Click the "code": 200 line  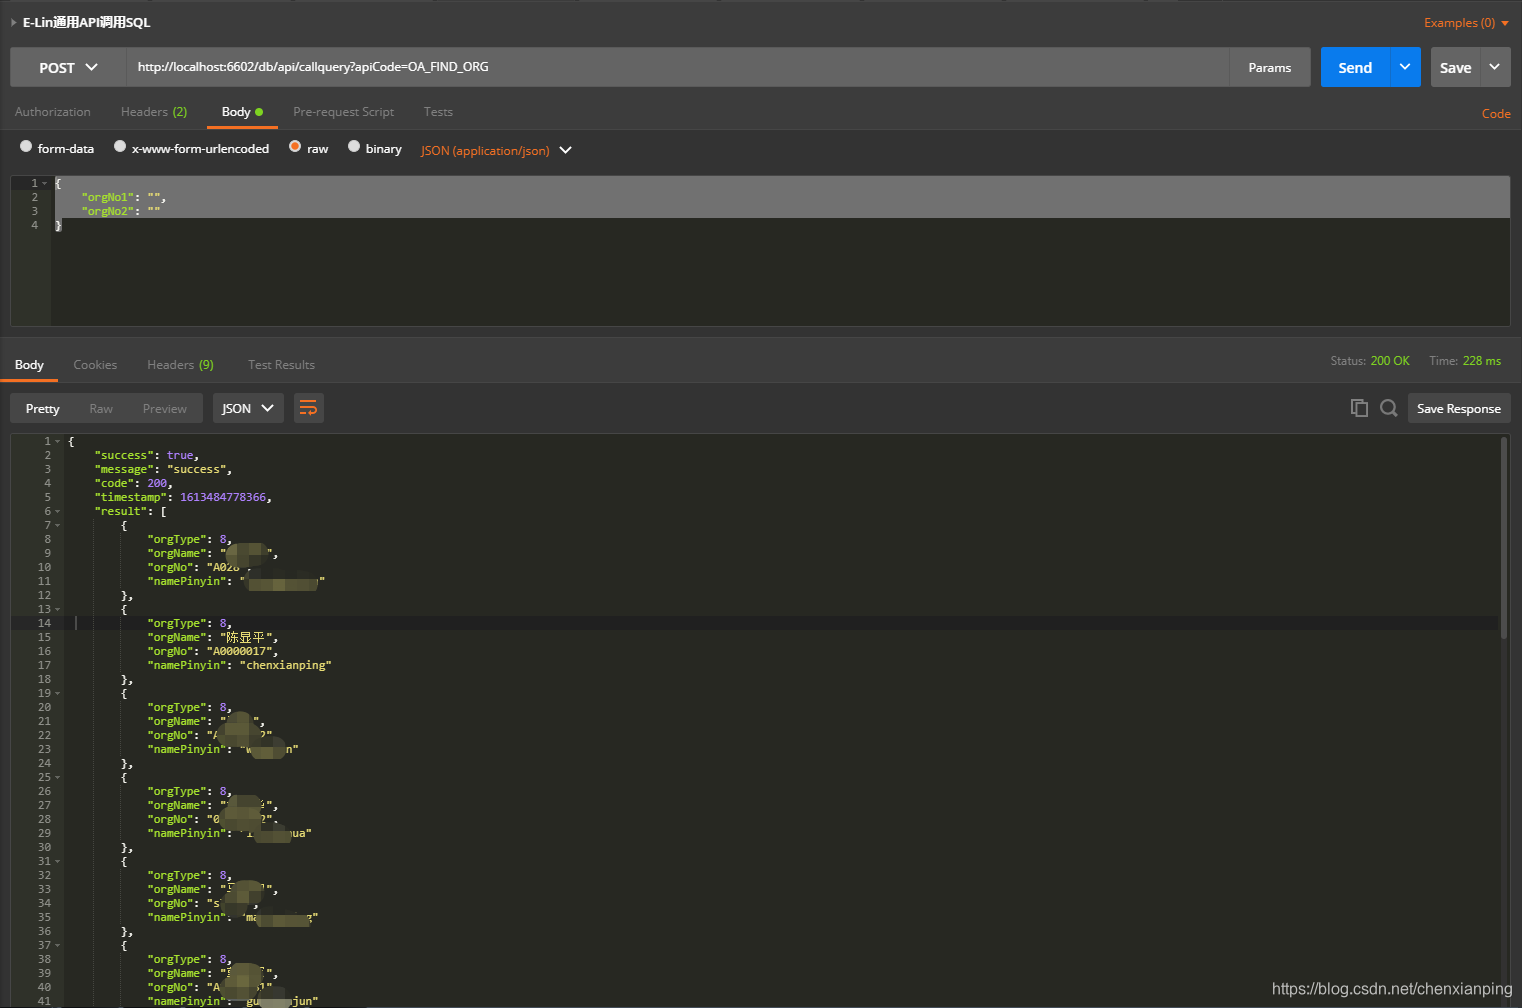[x=134, y=483]
